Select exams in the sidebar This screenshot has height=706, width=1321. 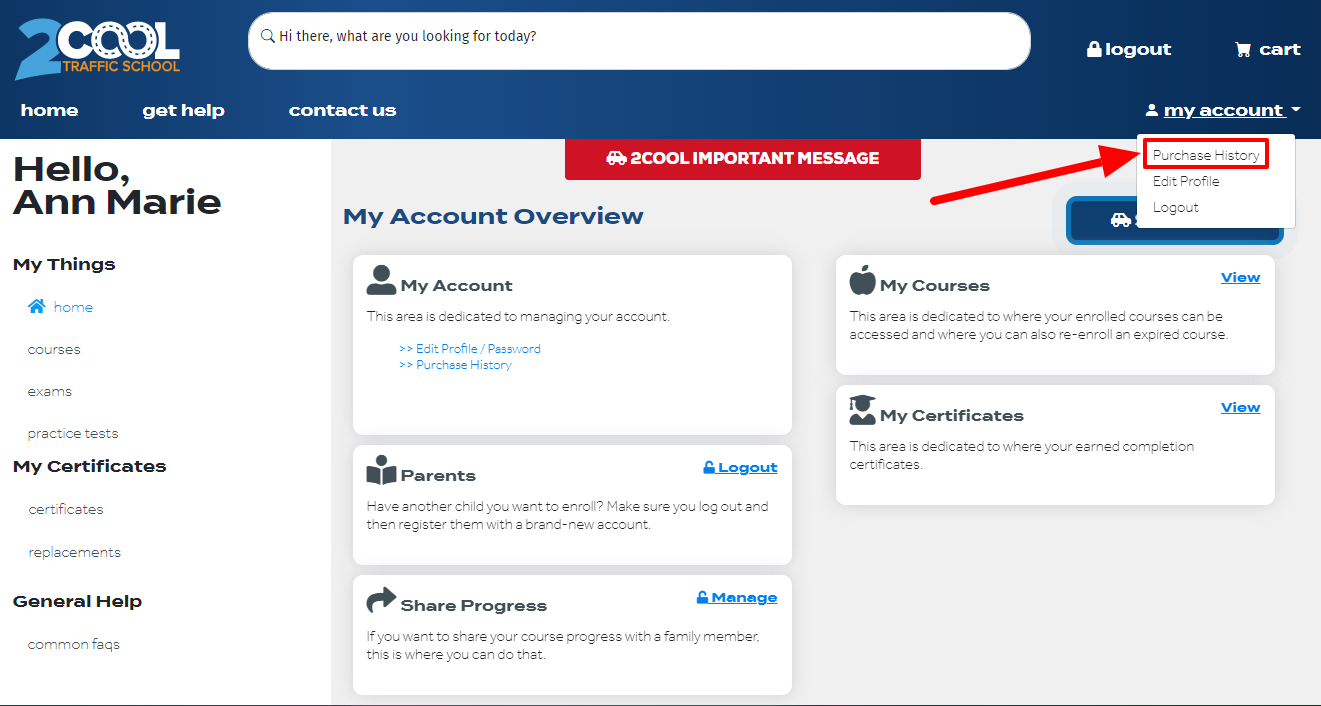tap(50, 391)
